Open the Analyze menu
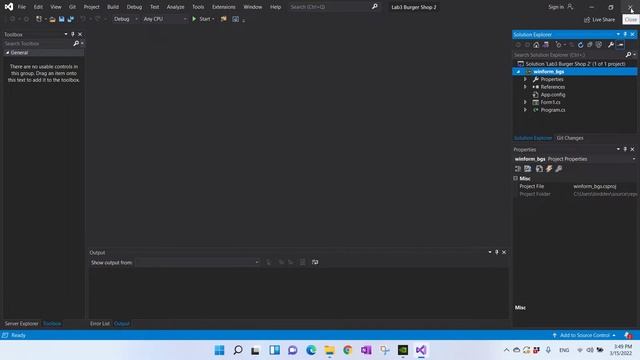 click(x=175, y=7)
